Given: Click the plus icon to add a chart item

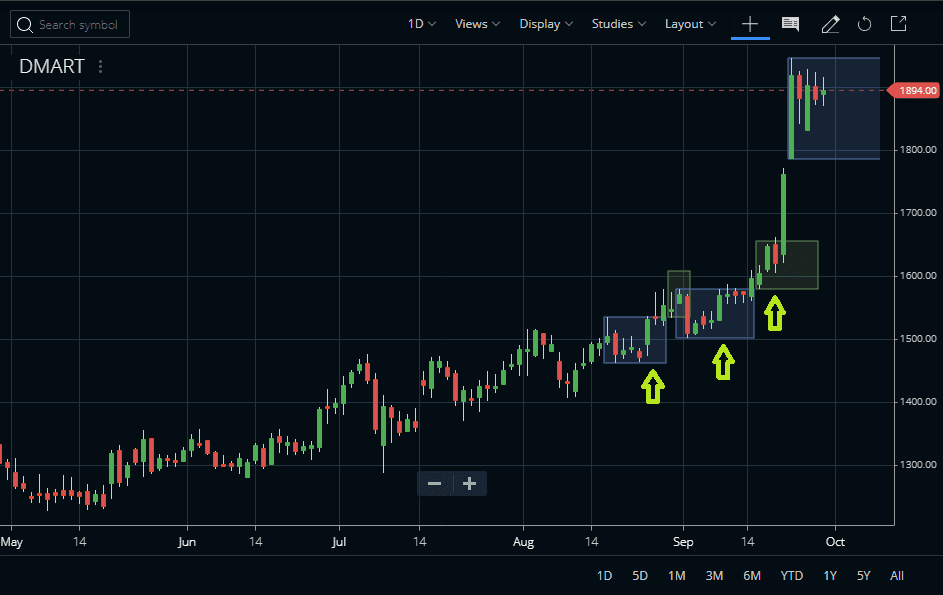Looking at the screenshot, I should coord(750,24).
